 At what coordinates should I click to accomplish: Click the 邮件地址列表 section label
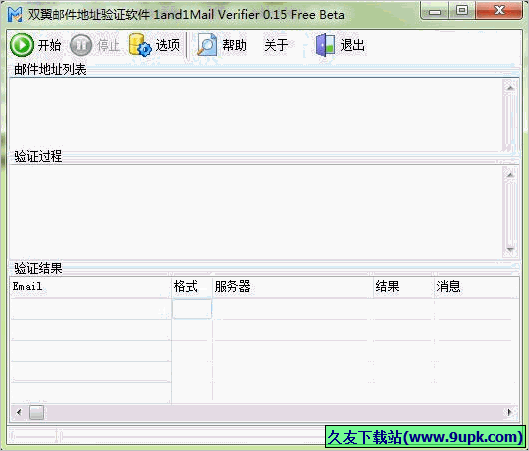50,69
